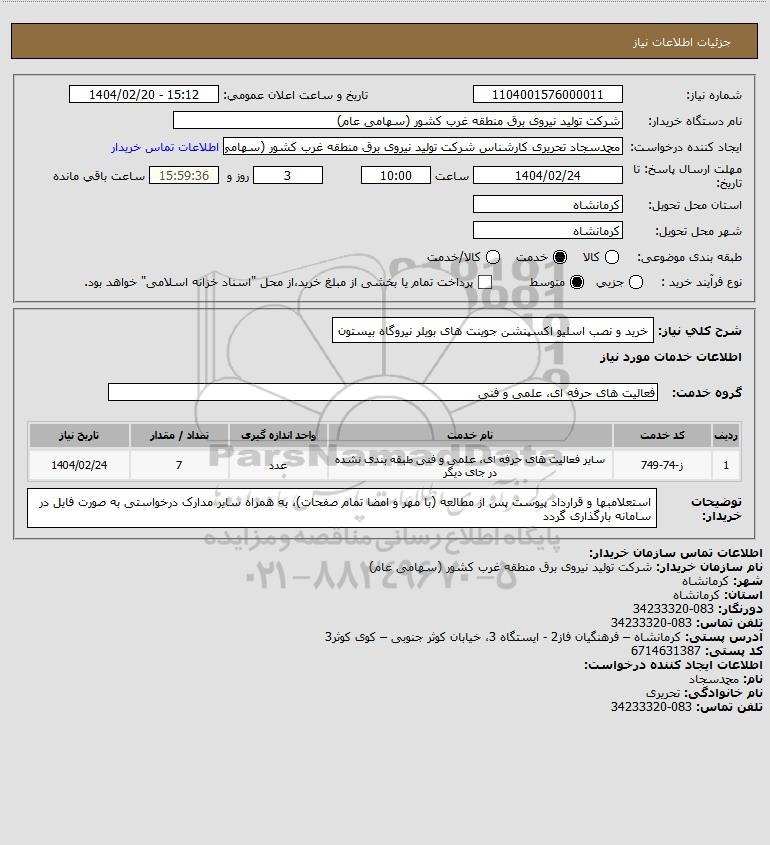Click remaining time field 15:59:36
The image size is (770, 845).
coord(184,175)
